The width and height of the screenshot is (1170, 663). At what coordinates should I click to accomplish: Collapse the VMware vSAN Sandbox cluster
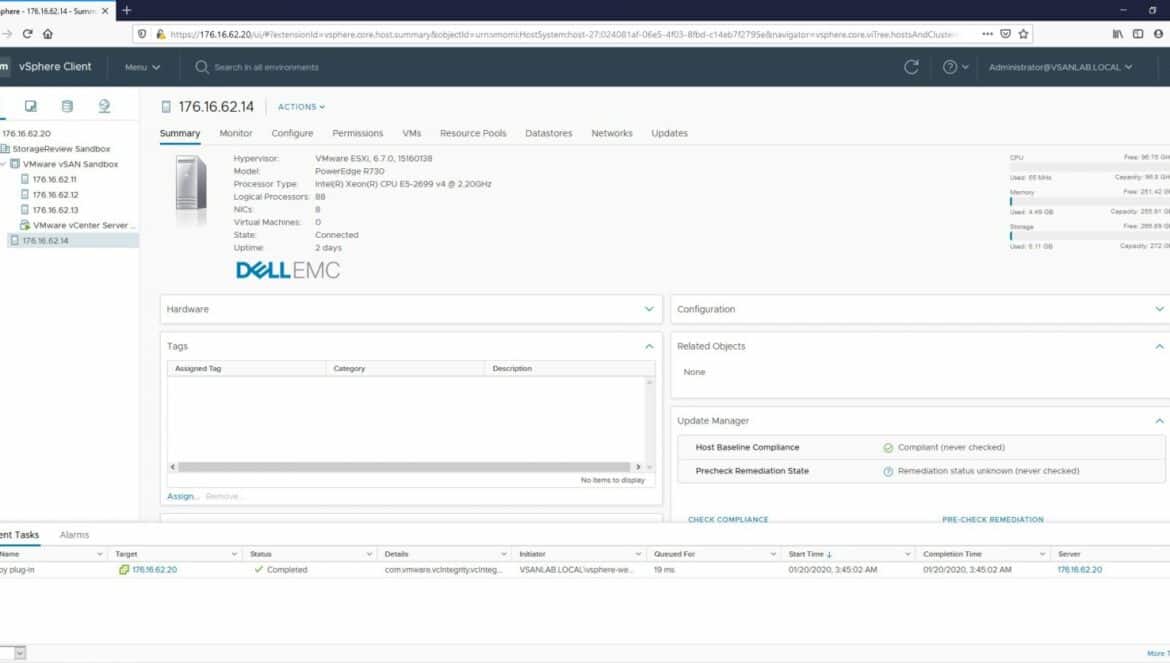(x=4, y=164)
